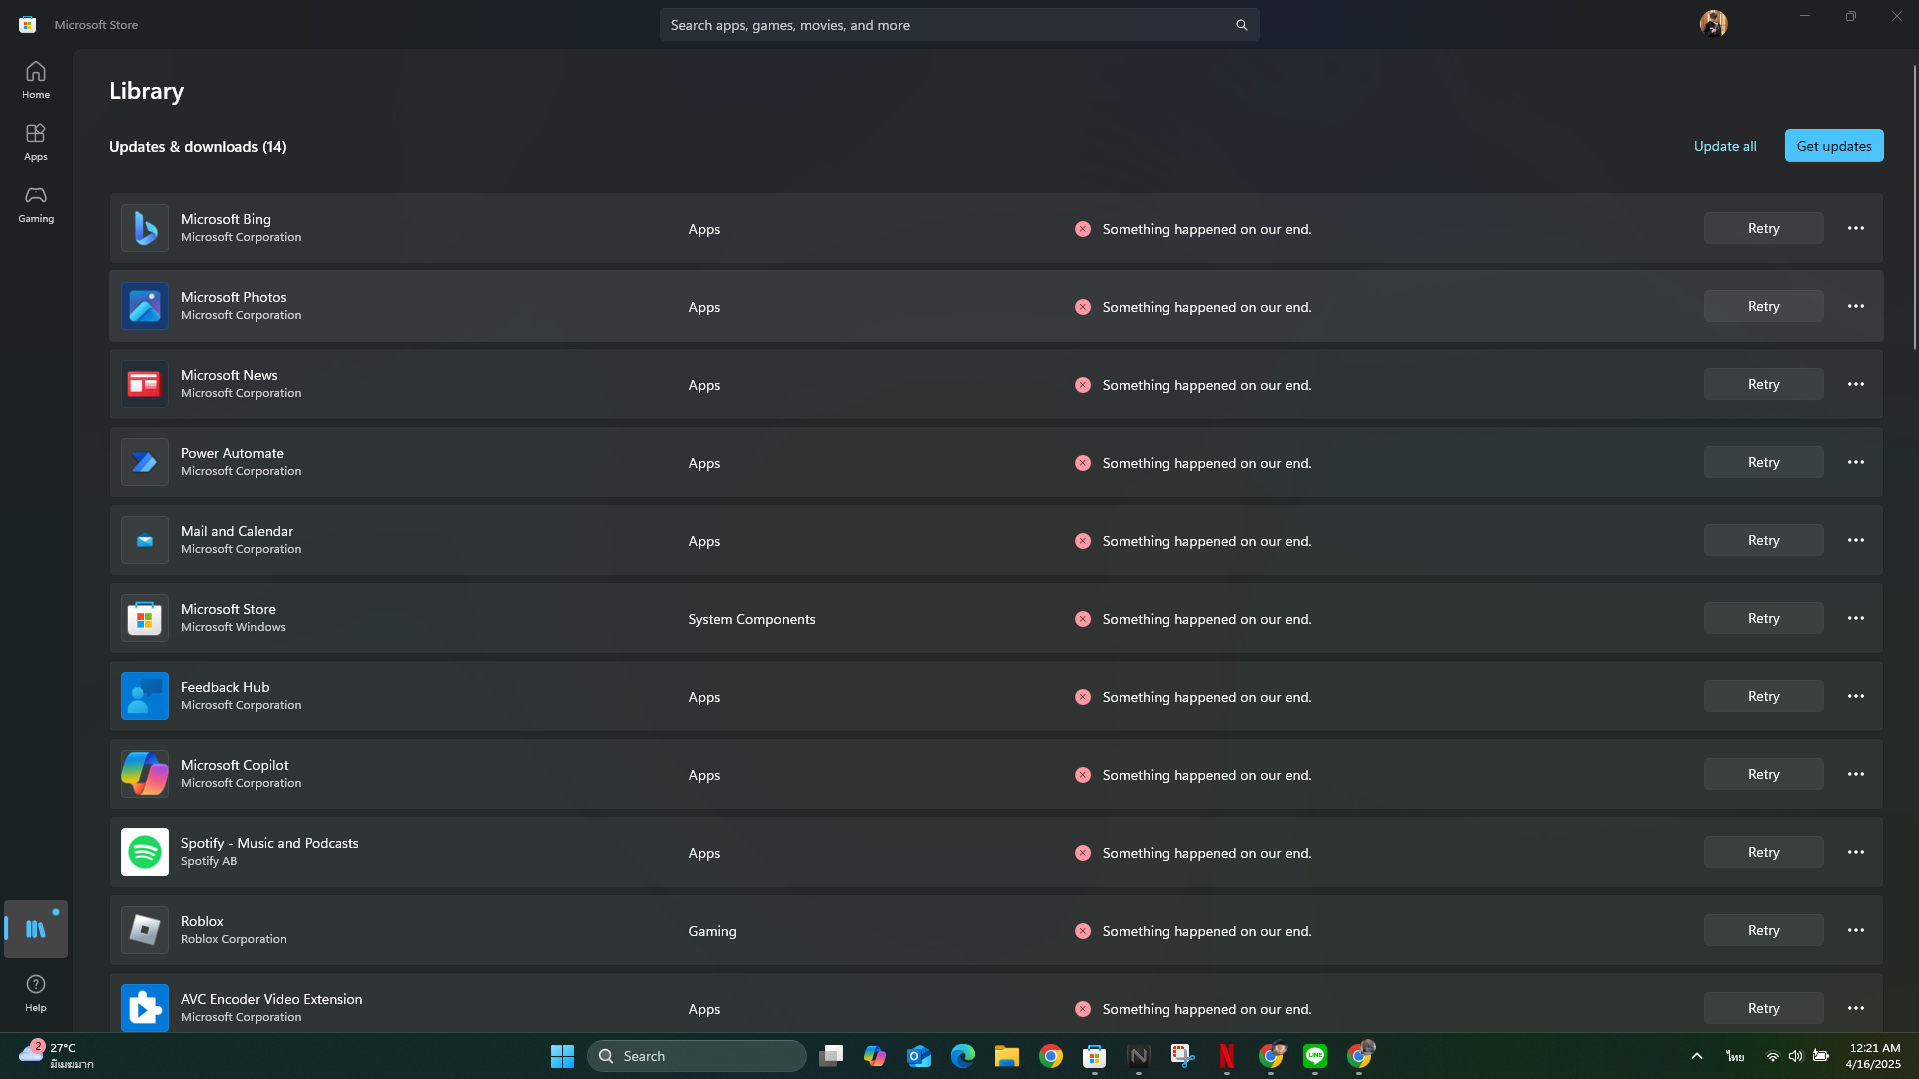Retry Roblox update

(x=1763, y=930)
